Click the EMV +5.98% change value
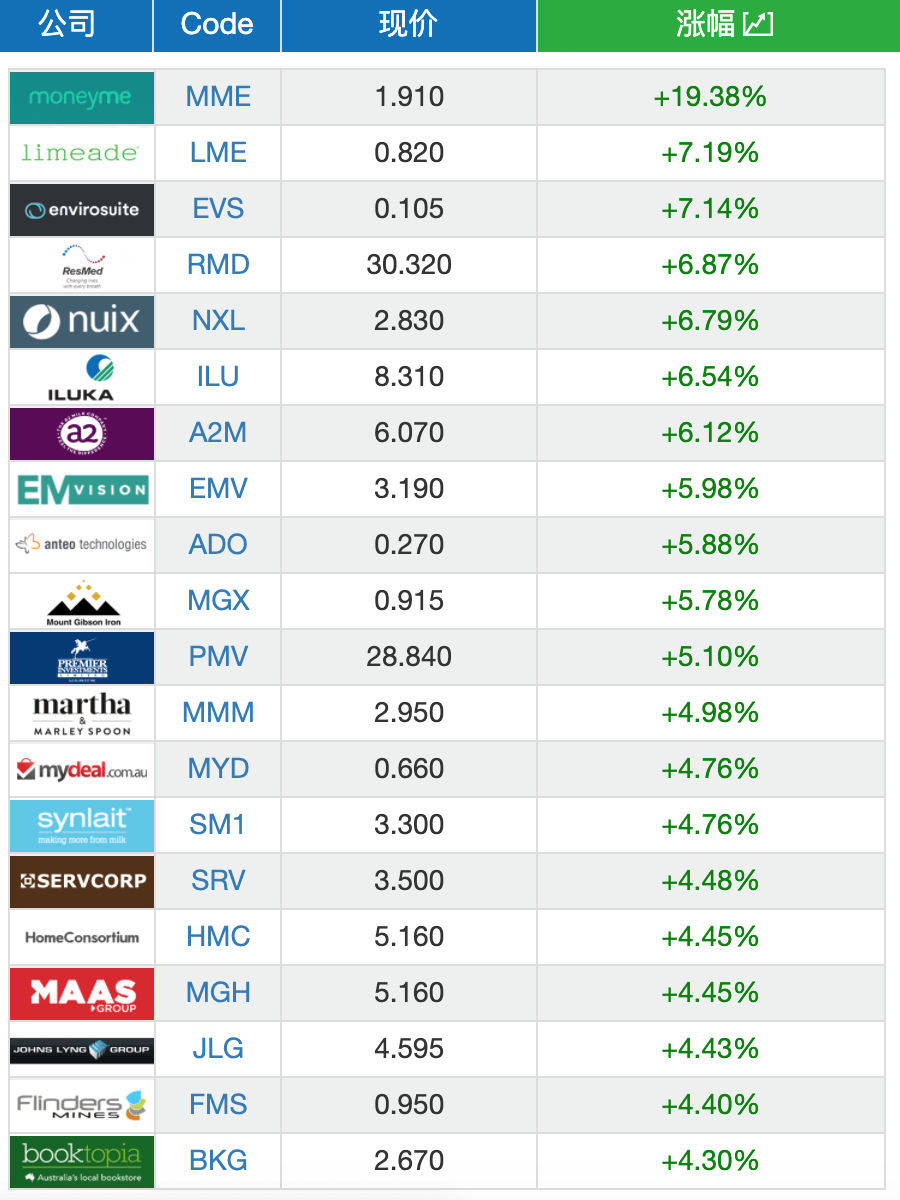The height and width of the screenshot is (1200, 900). 710,489
